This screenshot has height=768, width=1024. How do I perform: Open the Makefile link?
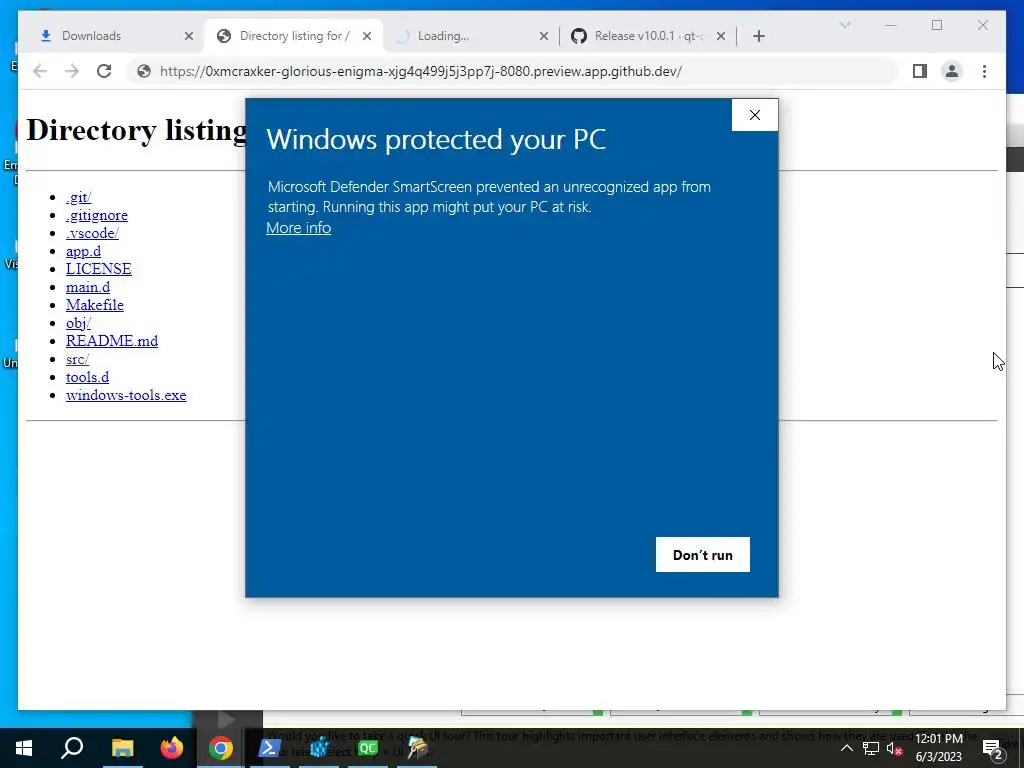[95, 305]
